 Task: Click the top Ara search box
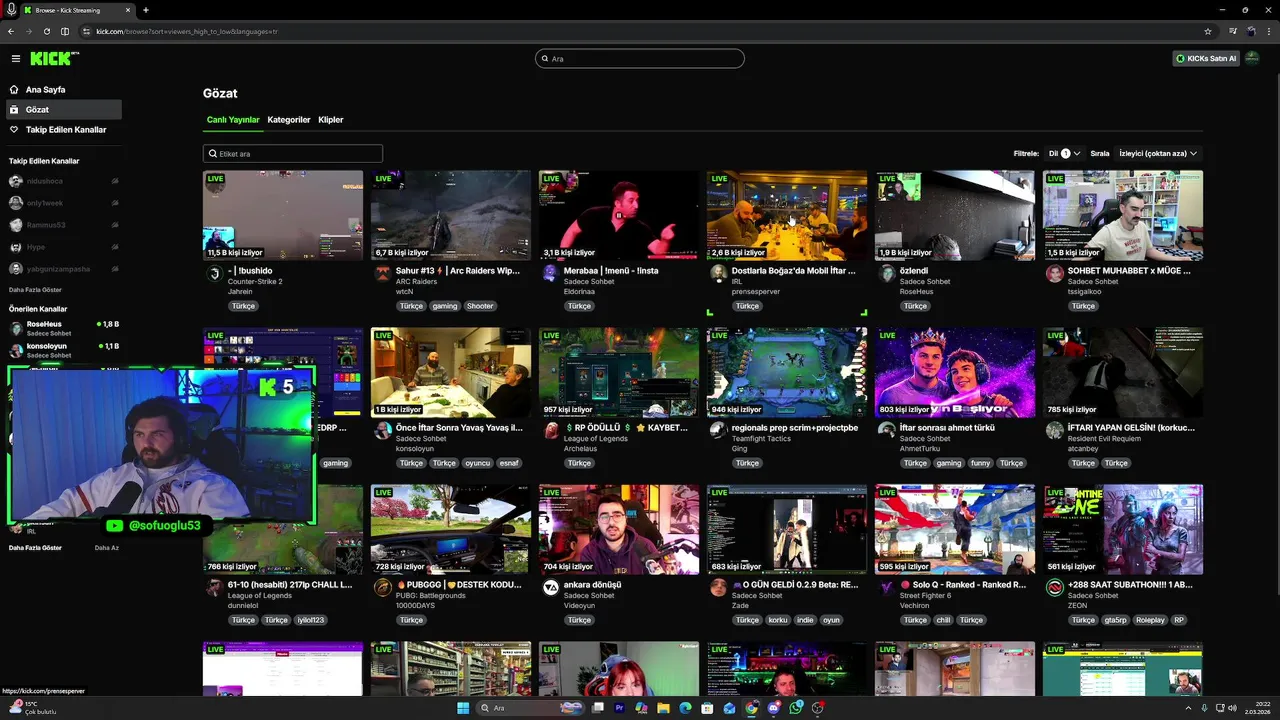pyautogui.click(x=640, y=58)
